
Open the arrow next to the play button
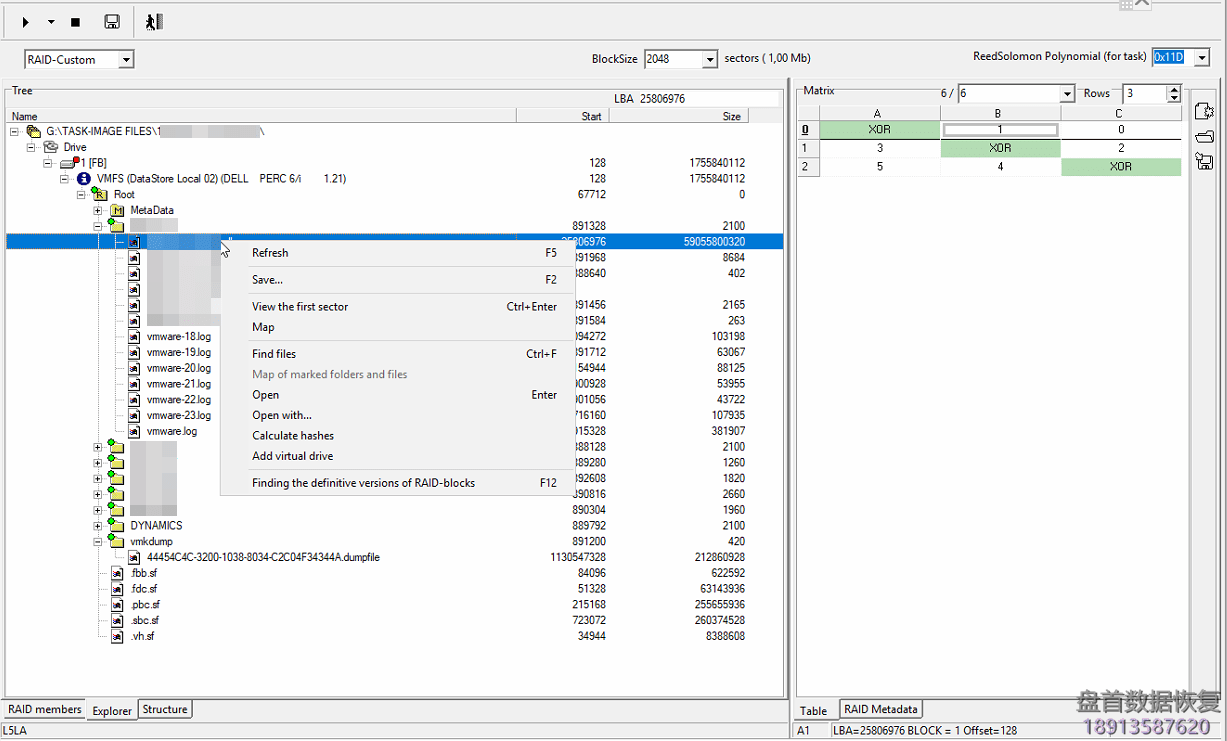[x=50, y=22]
